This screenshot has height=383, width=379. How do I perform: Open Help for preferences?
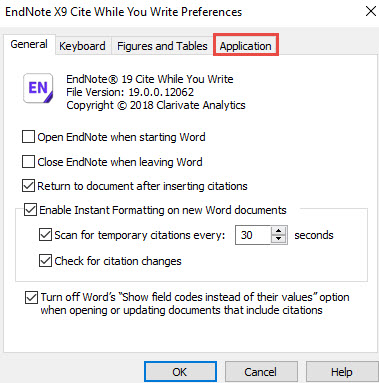(x=342, y=372)
